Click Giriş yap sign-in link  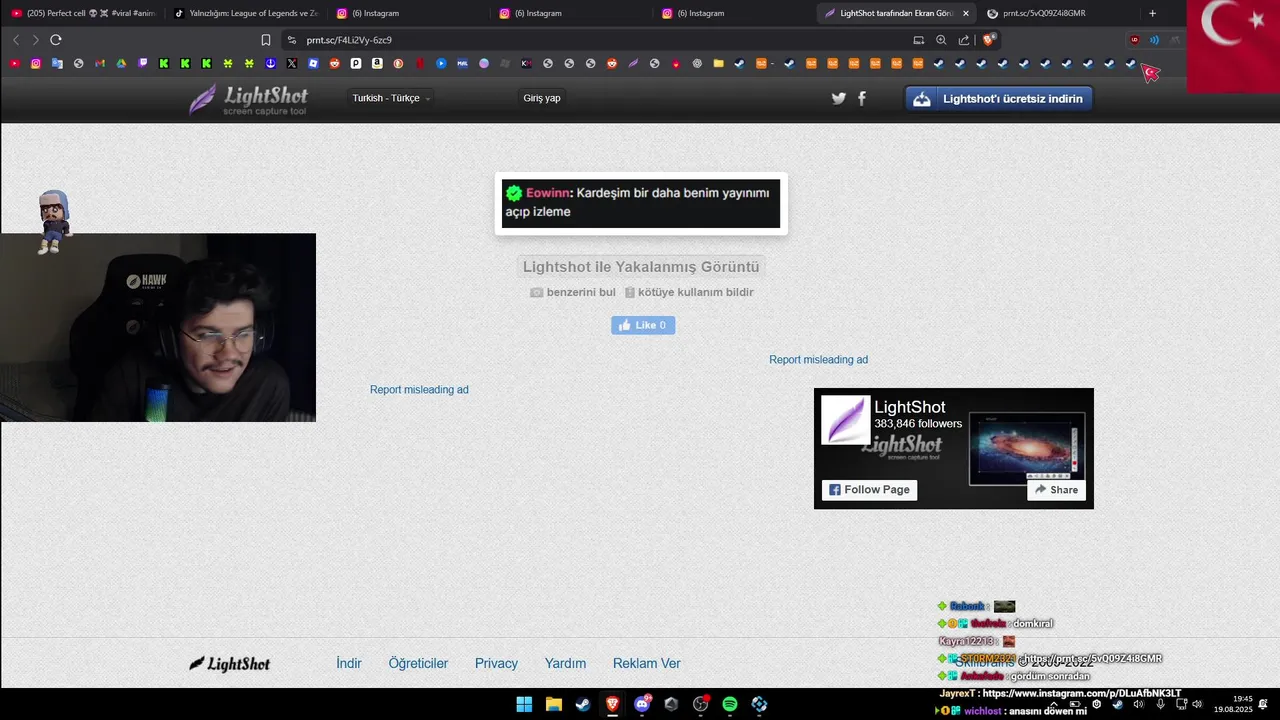coord(542,98)
